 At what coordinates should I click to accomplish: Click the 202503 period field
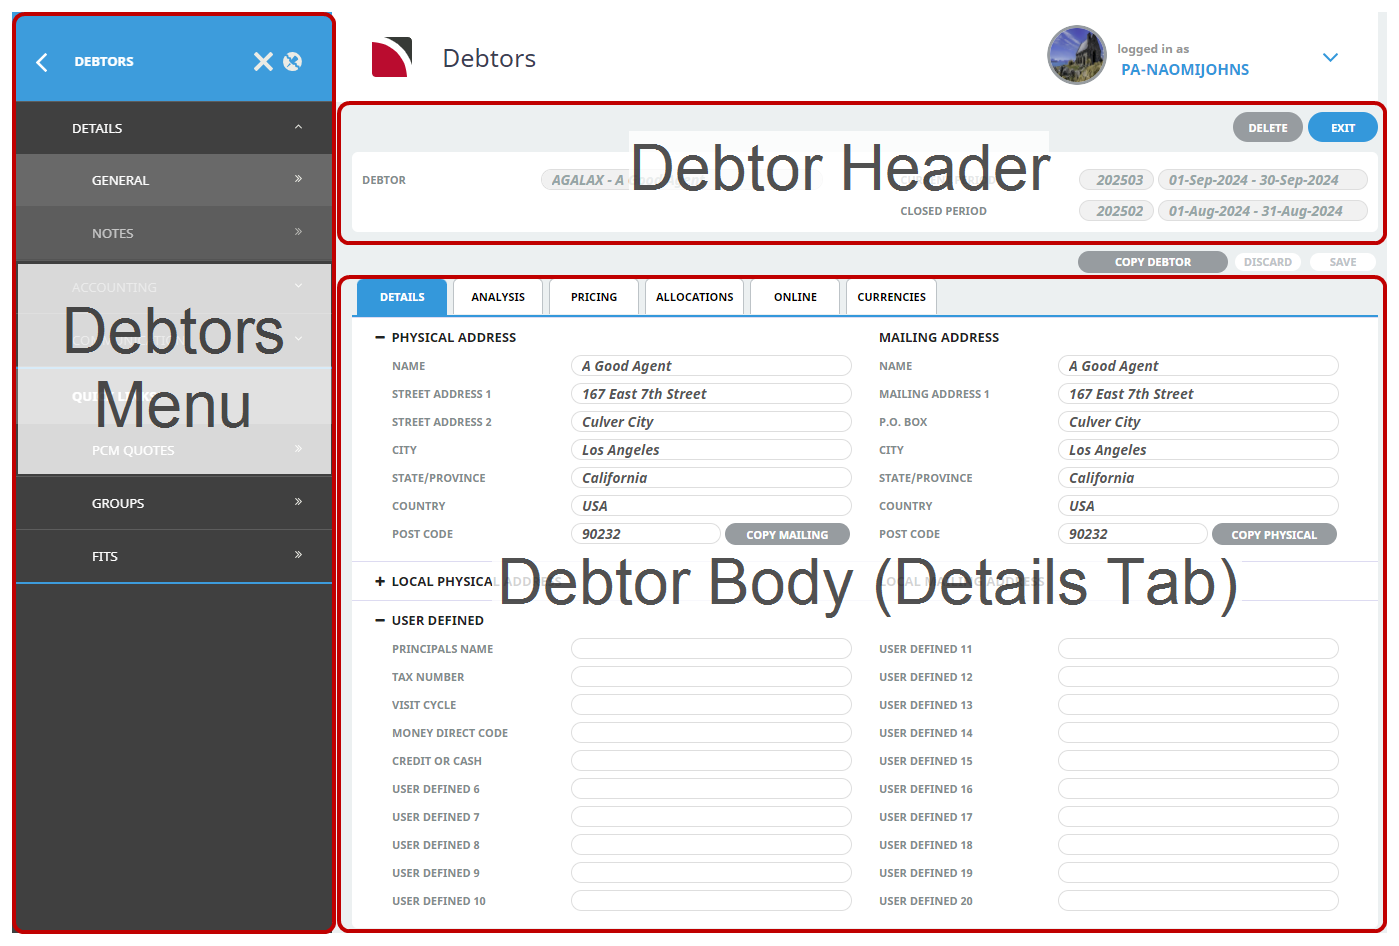coord(1117,180)
